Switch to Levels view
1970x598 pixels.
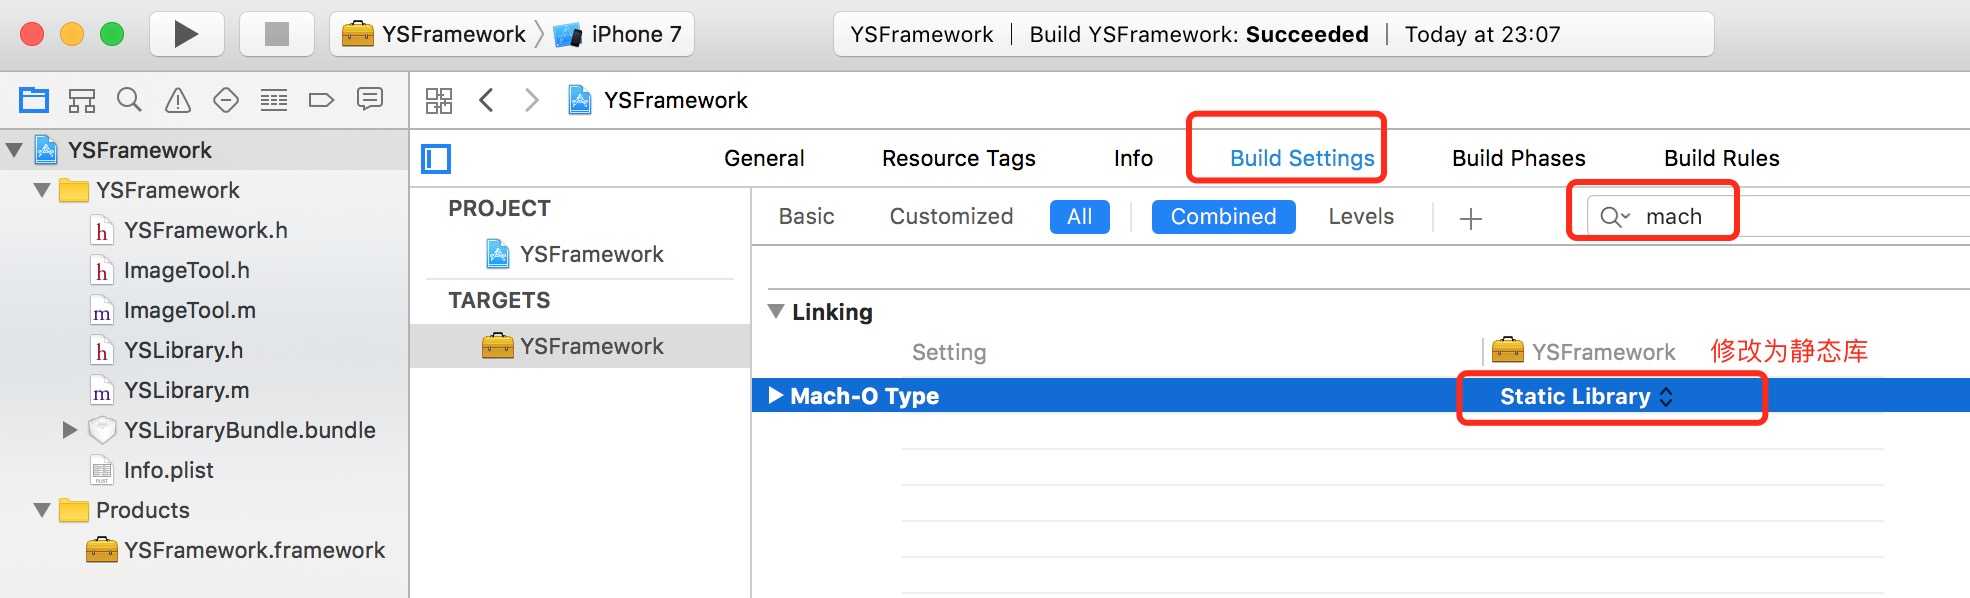pos(1361,217)
